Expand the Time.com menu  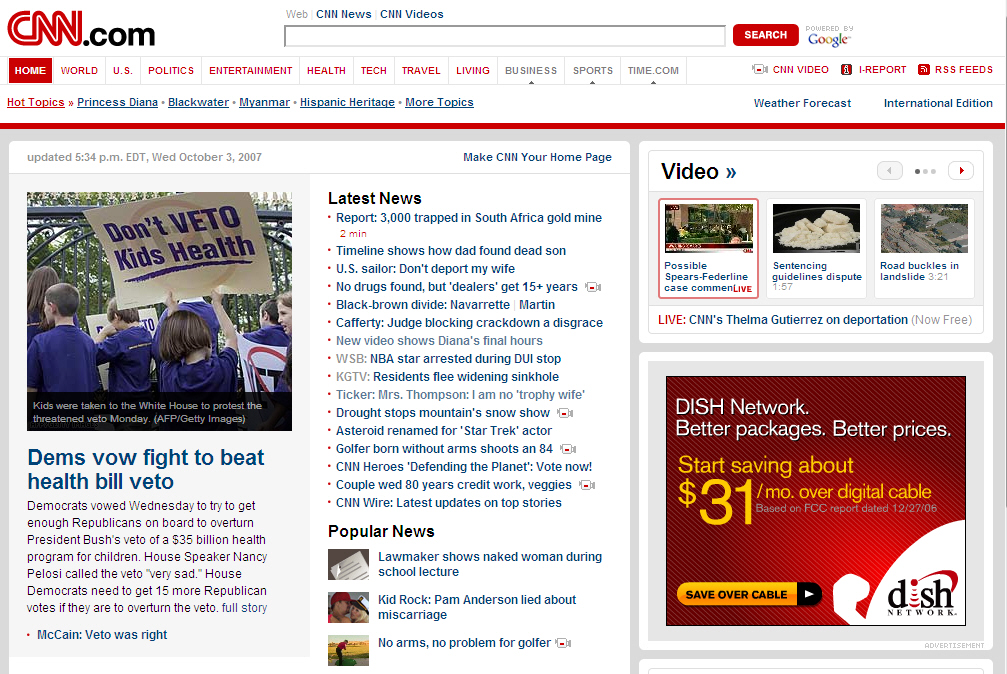tap(653, 71)
